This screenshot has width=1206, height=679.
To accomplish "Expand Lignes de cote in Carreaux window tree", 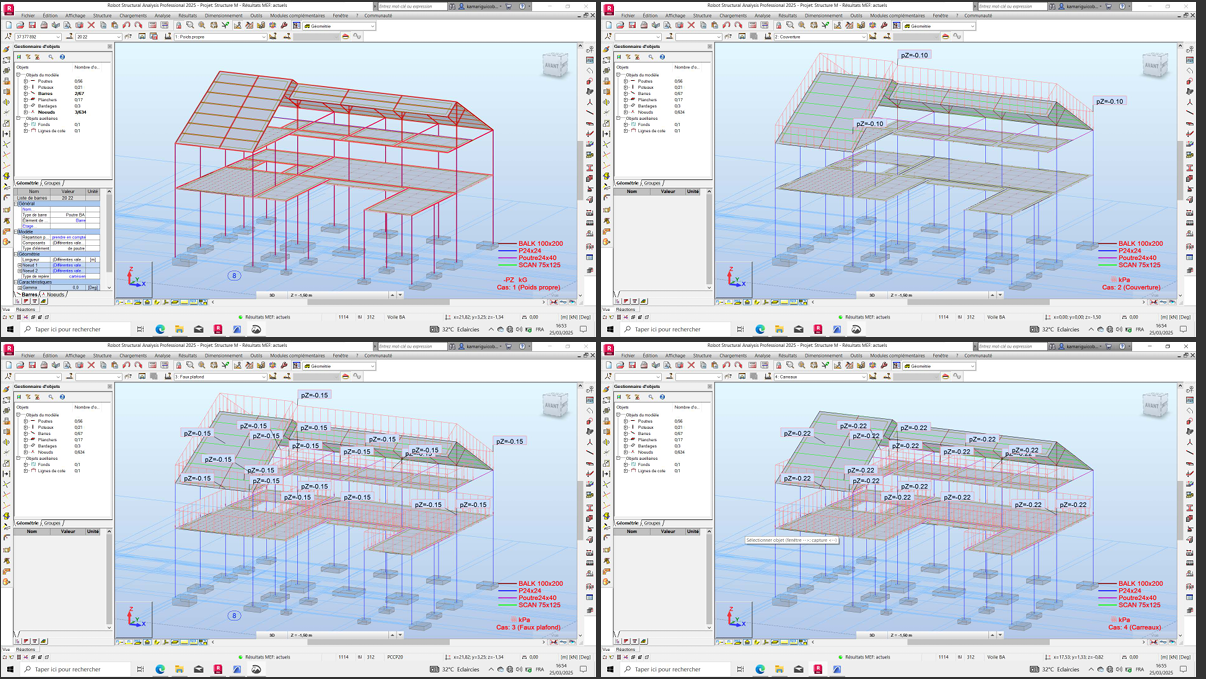I will click(x=625, y=471).
